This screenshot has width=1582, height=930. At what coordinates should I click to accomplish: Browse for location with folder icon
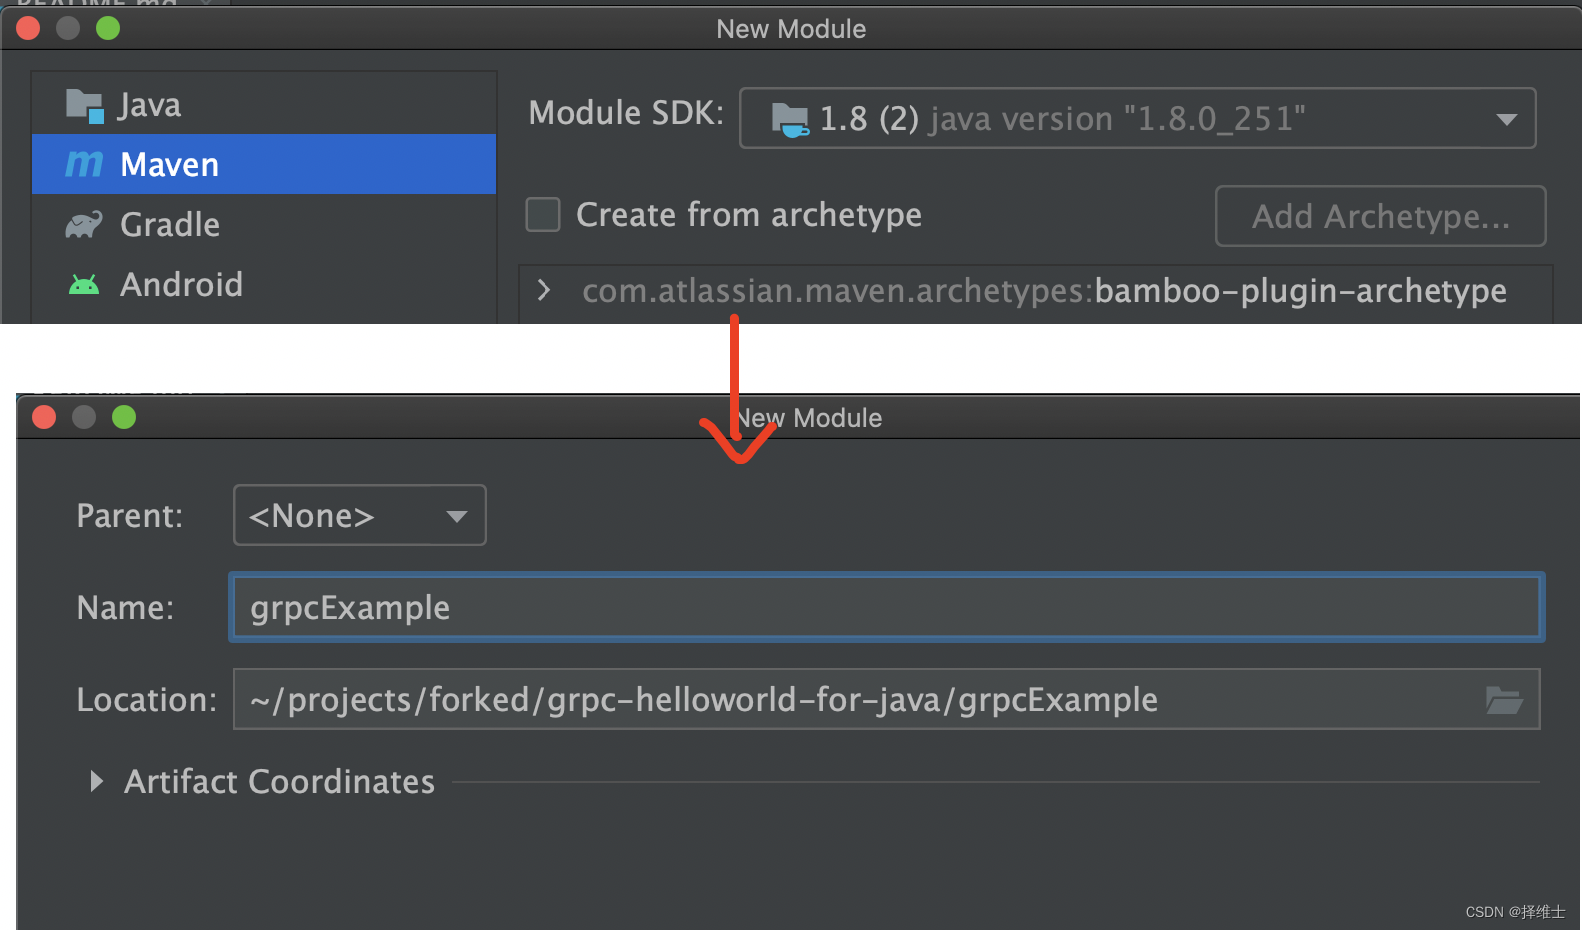click(x=1504, y=700)
